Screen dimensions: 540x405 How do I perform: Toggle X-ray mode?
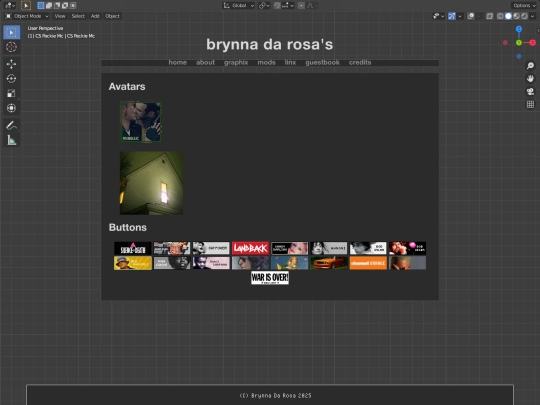pos(489,16)
